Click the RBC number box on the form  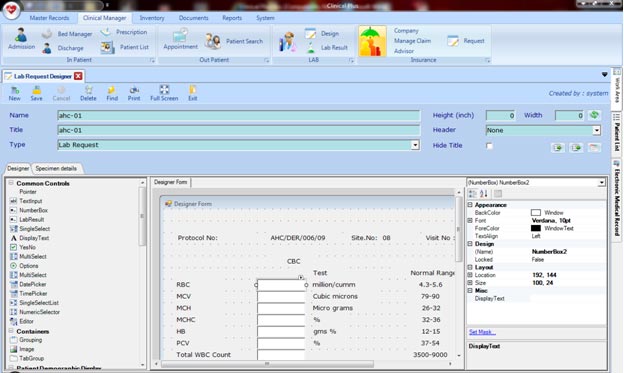pyautogui.click(x=281, y=285)
